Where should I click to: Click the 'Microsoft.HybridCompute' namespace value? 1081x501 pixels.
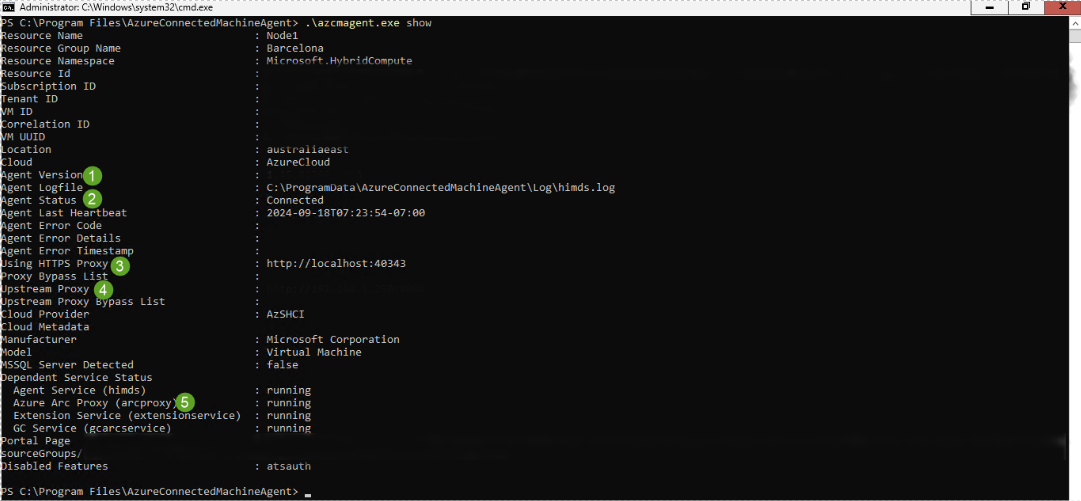point(339,61)
